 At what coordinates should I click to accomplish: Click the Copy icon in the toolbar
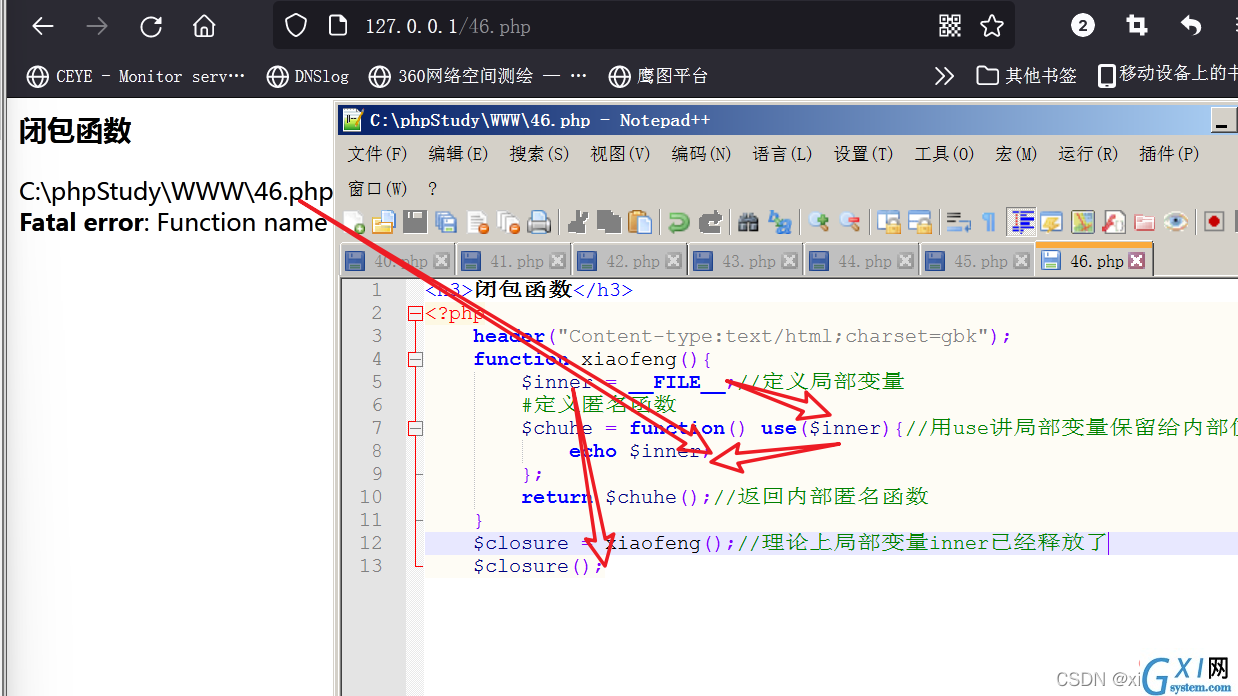pos(609,222)
